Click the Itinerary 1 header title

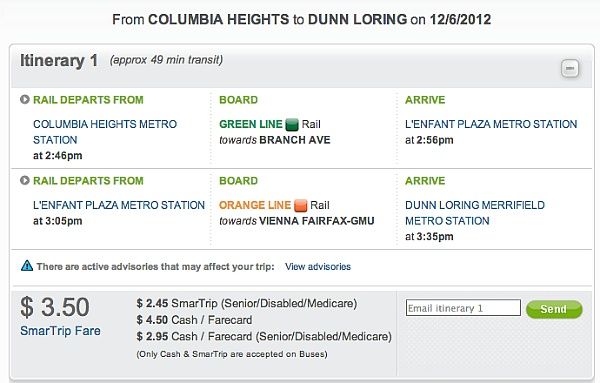(59, 61)
